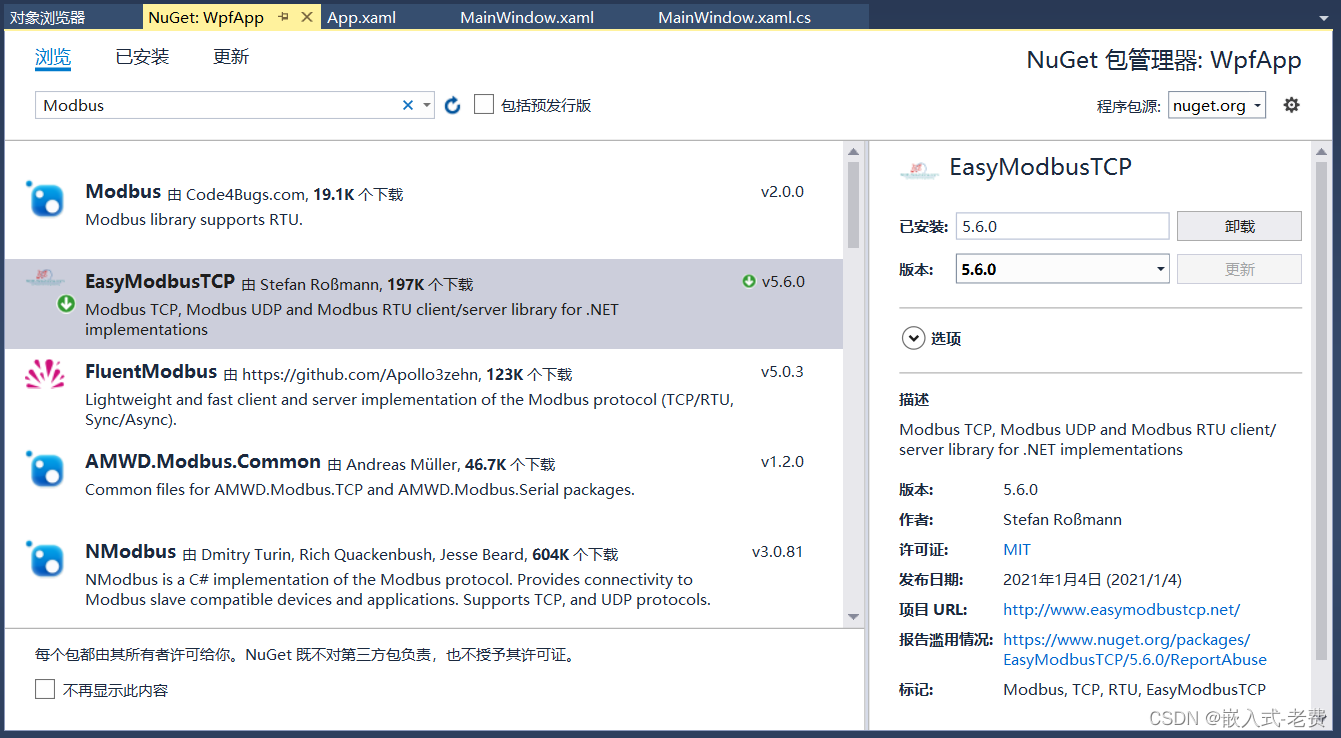
Task: Open the easymodbustcp.net project URL
Action: [x=1121, y=609]
